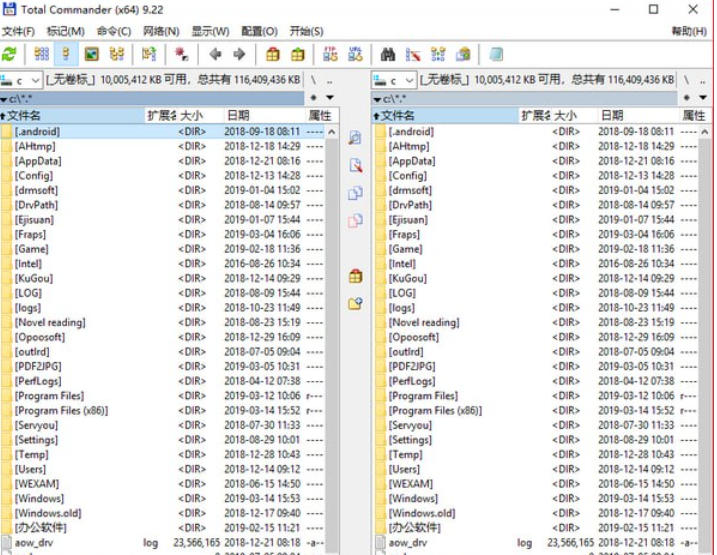This screenshot has height=555, width=717.
Task: Click the left panel c:\*.* path bar
Action: pyautogui.click(x=152, y=98)
